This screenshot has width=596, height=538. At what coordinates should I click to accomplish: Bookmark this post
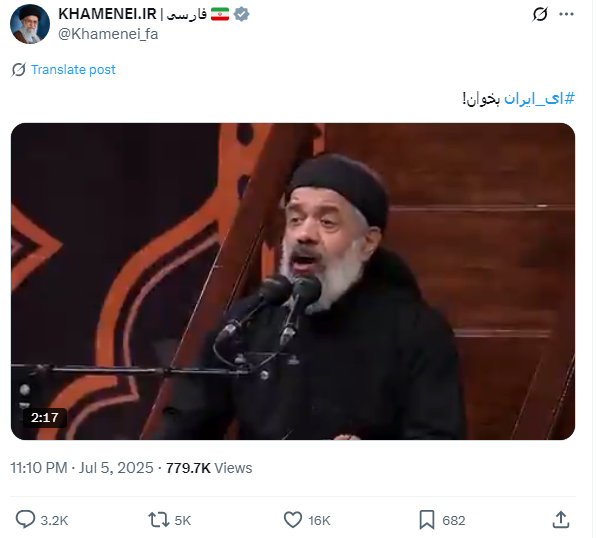click(x=427, y=520)
